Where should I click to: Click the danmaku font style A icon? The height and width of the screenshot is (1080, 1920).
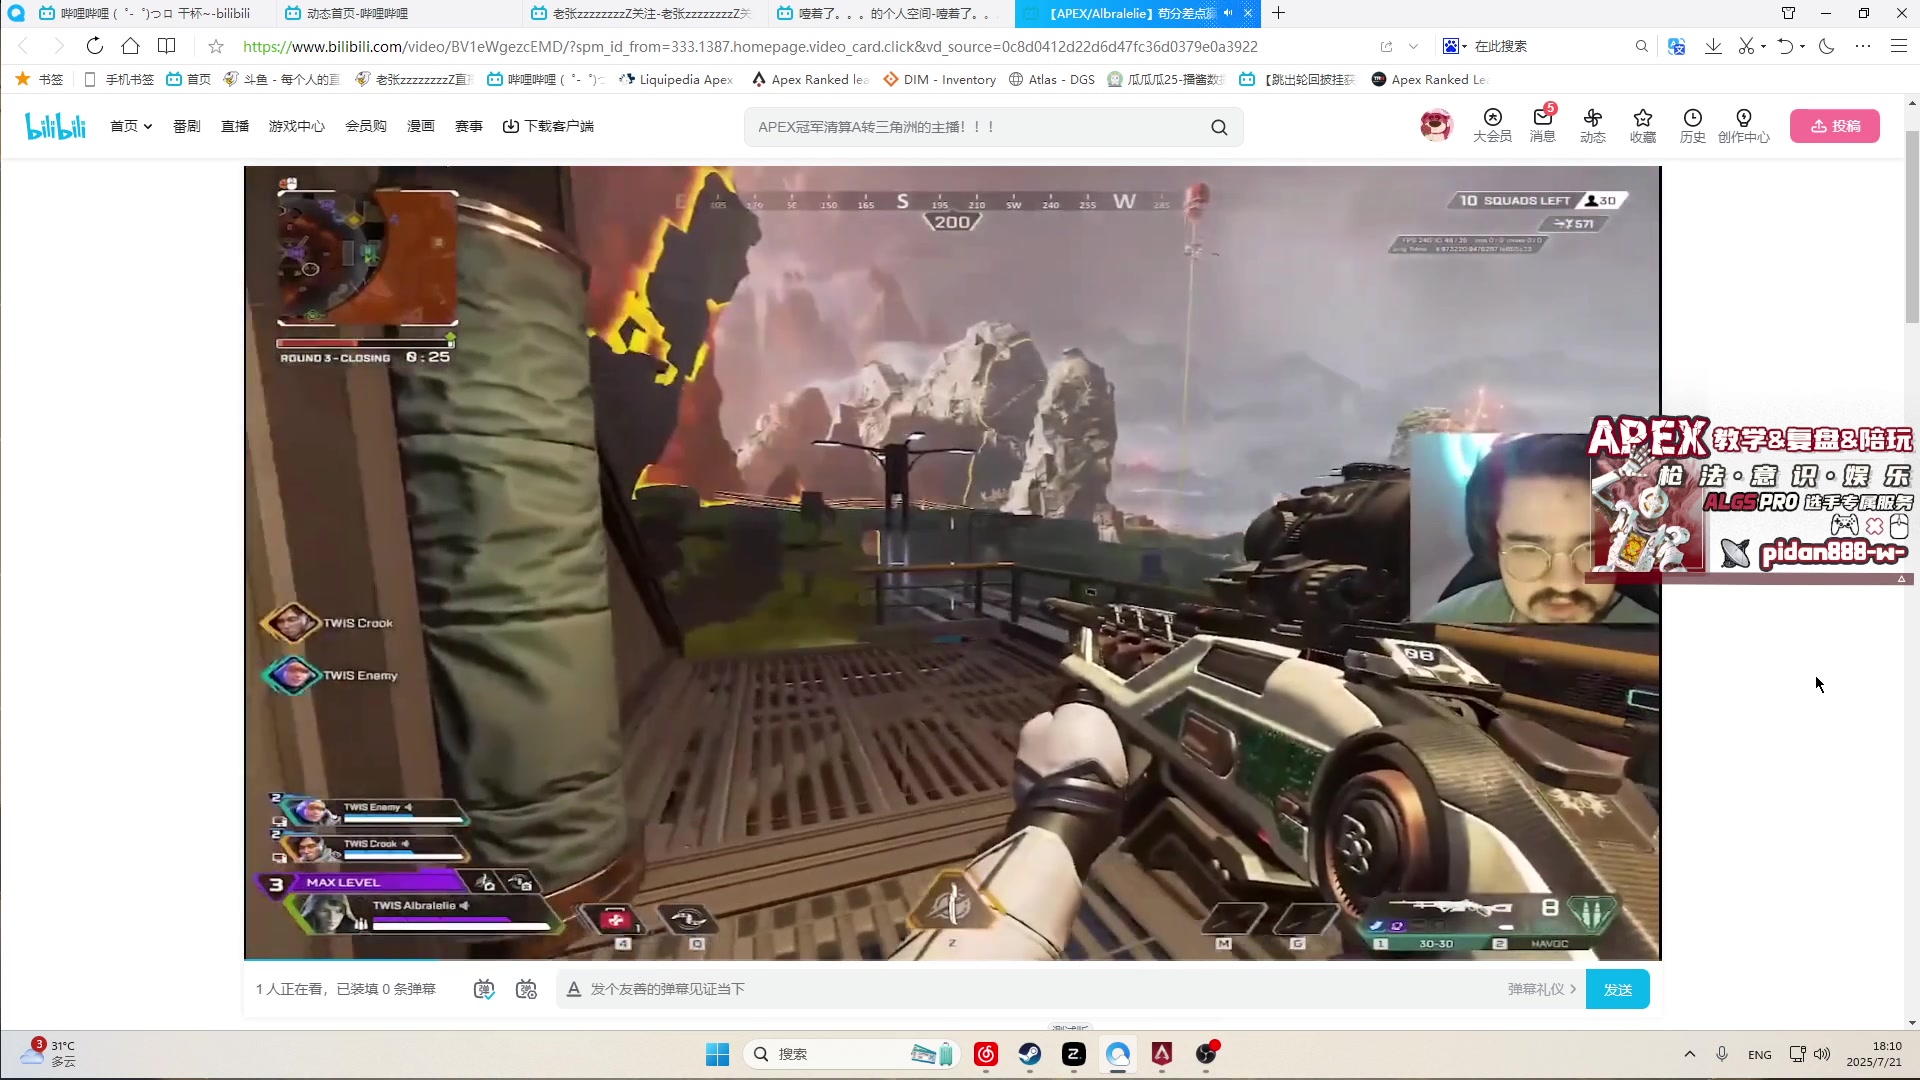coord(573,989)
